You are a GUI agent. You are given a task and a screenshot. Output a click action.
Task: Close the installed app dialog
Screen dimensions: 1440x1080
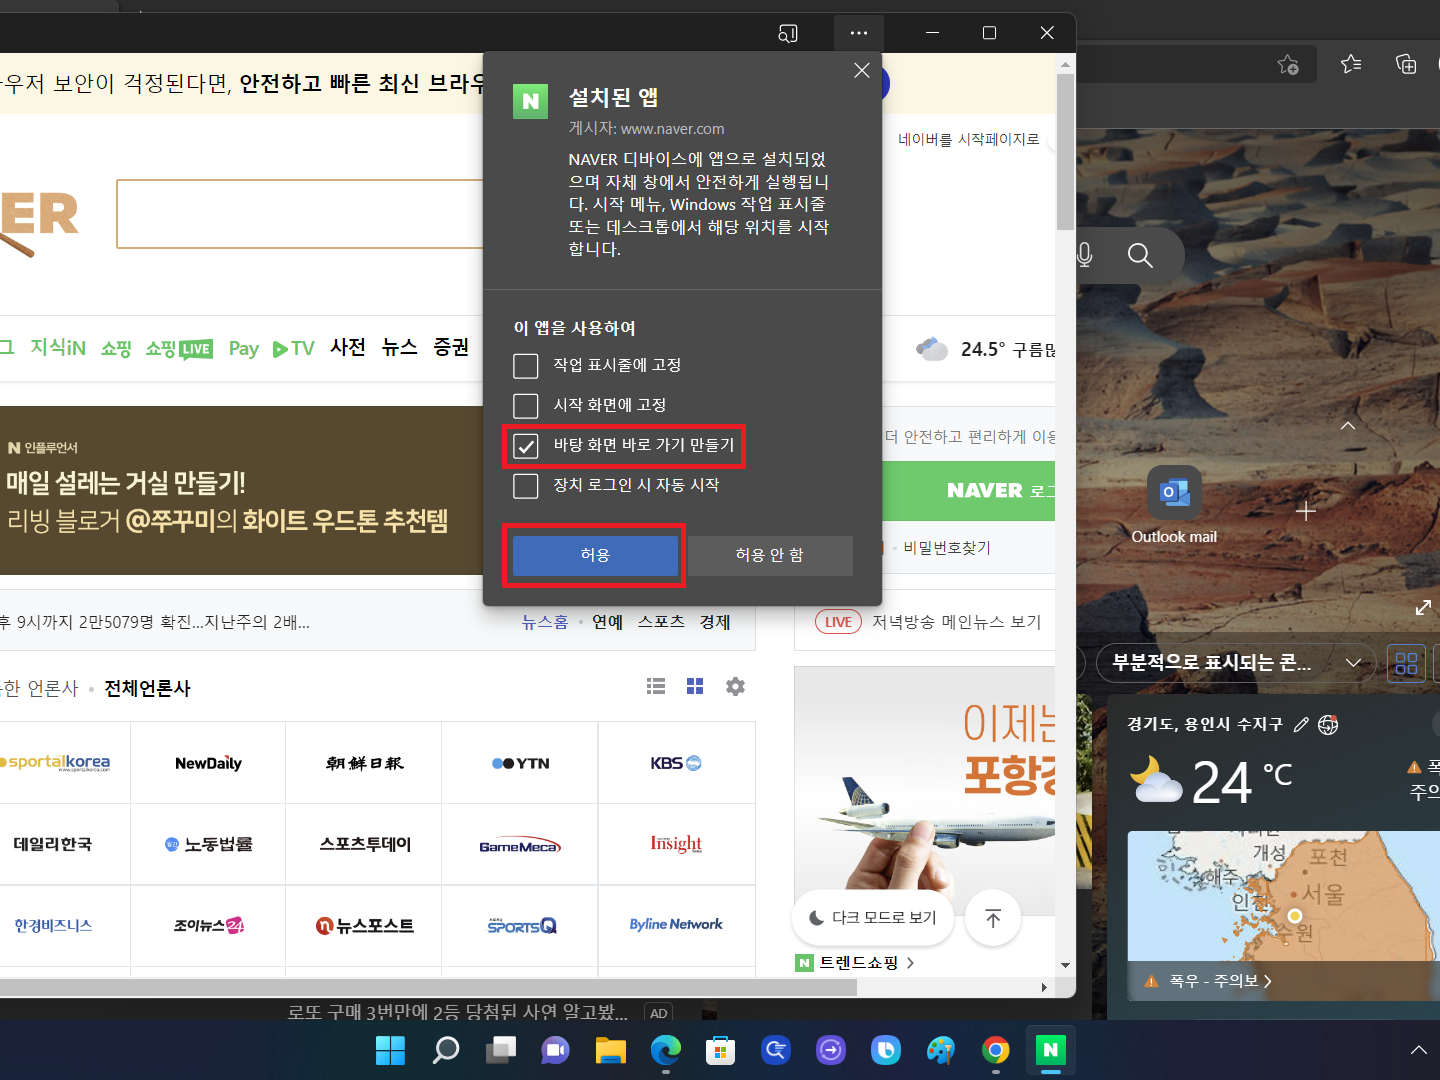coord(862,71)
